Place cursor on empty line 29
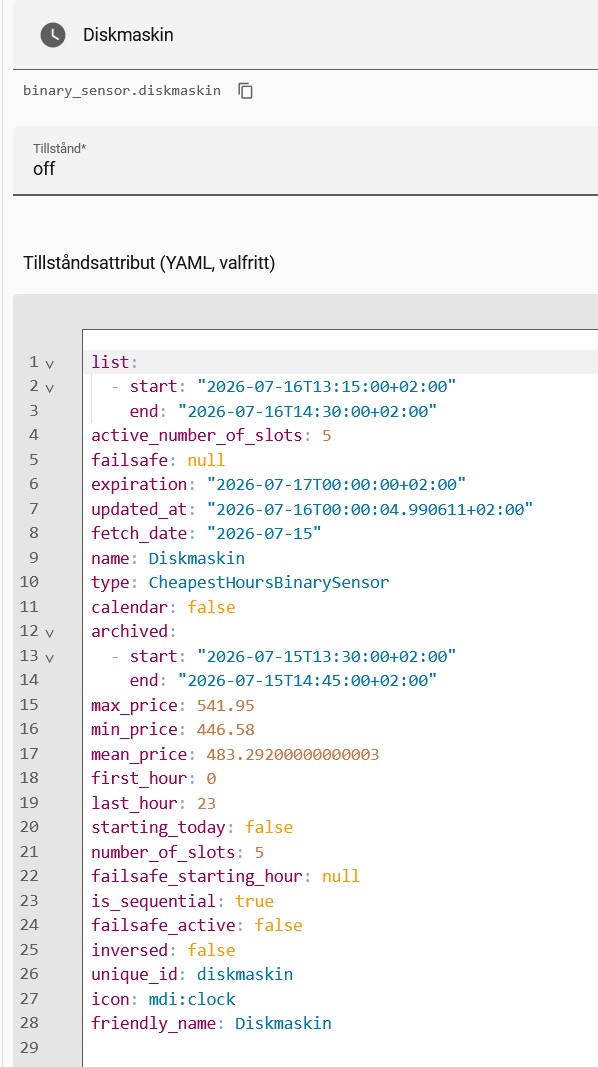The height and width of the screenshot is (1067, 598). coord(340,1047)
